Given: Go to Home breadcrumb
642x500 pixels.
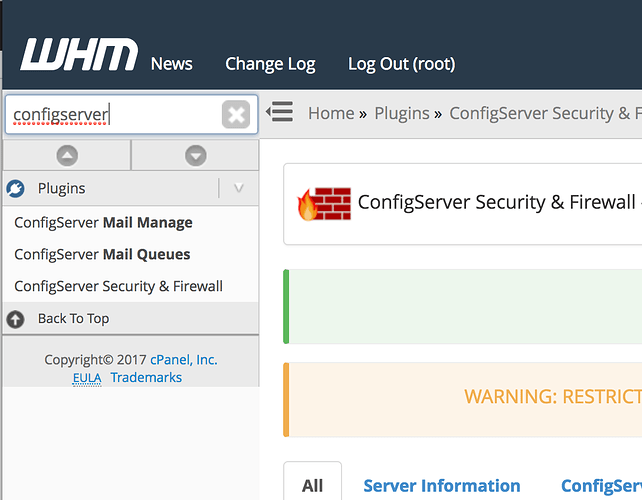Looking at the screenshot, I should [331, 113].
